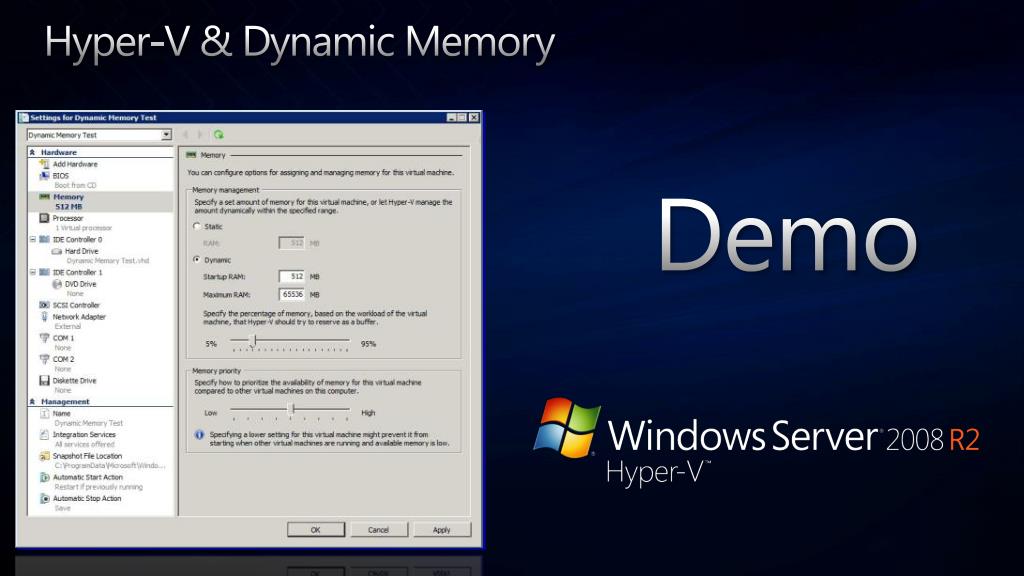Viewport: 1024px width, 576px height.
Task: Click the Maximum RAM field
Action: 292,295
